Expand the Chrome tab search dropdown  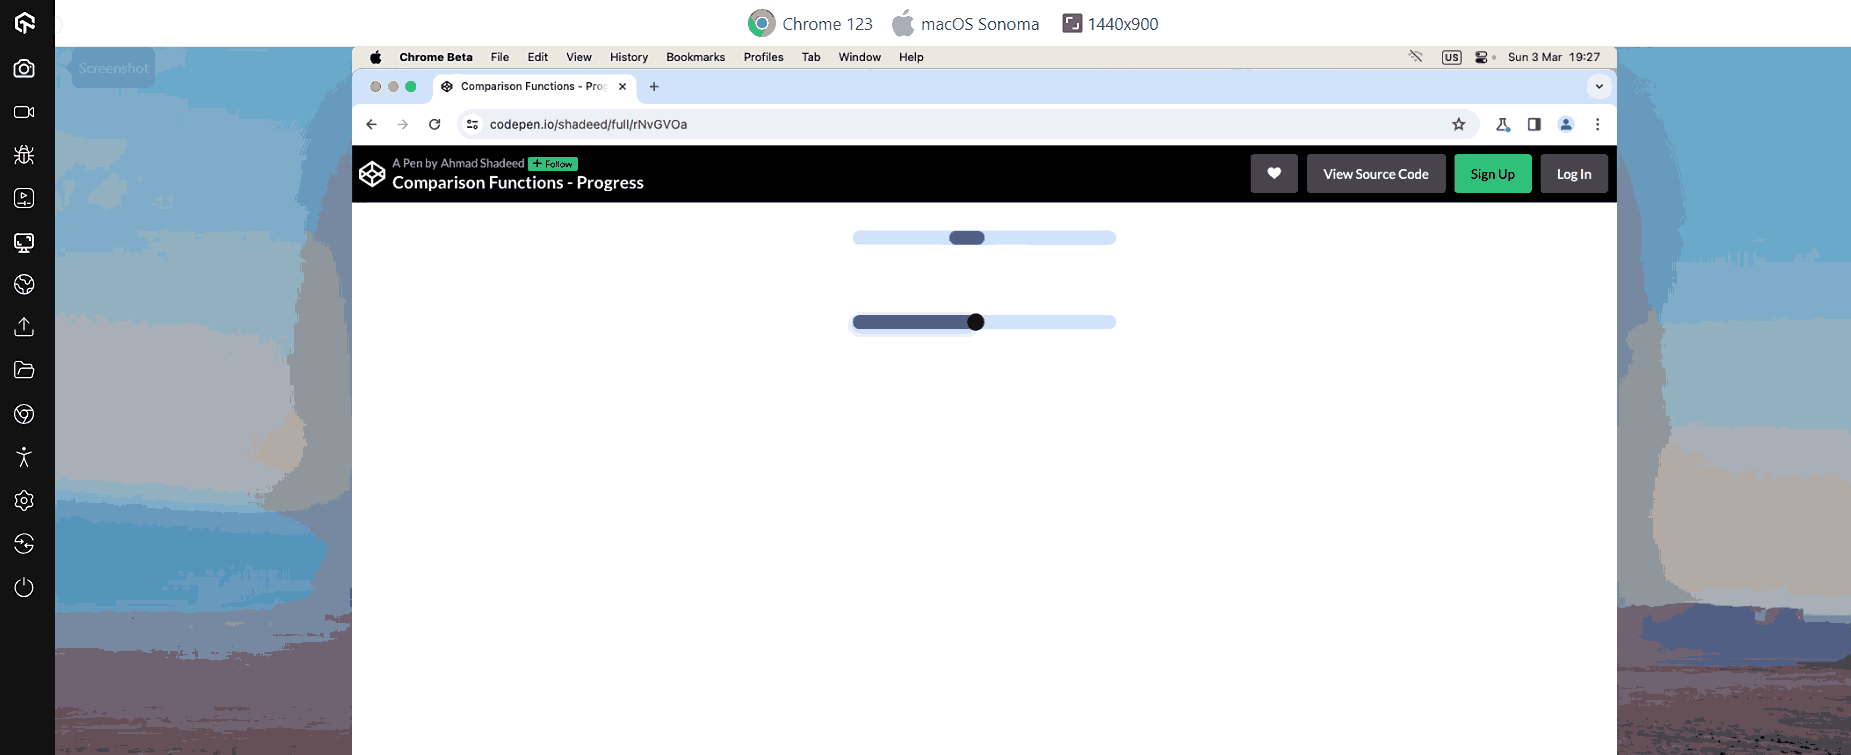point(1599,86)
